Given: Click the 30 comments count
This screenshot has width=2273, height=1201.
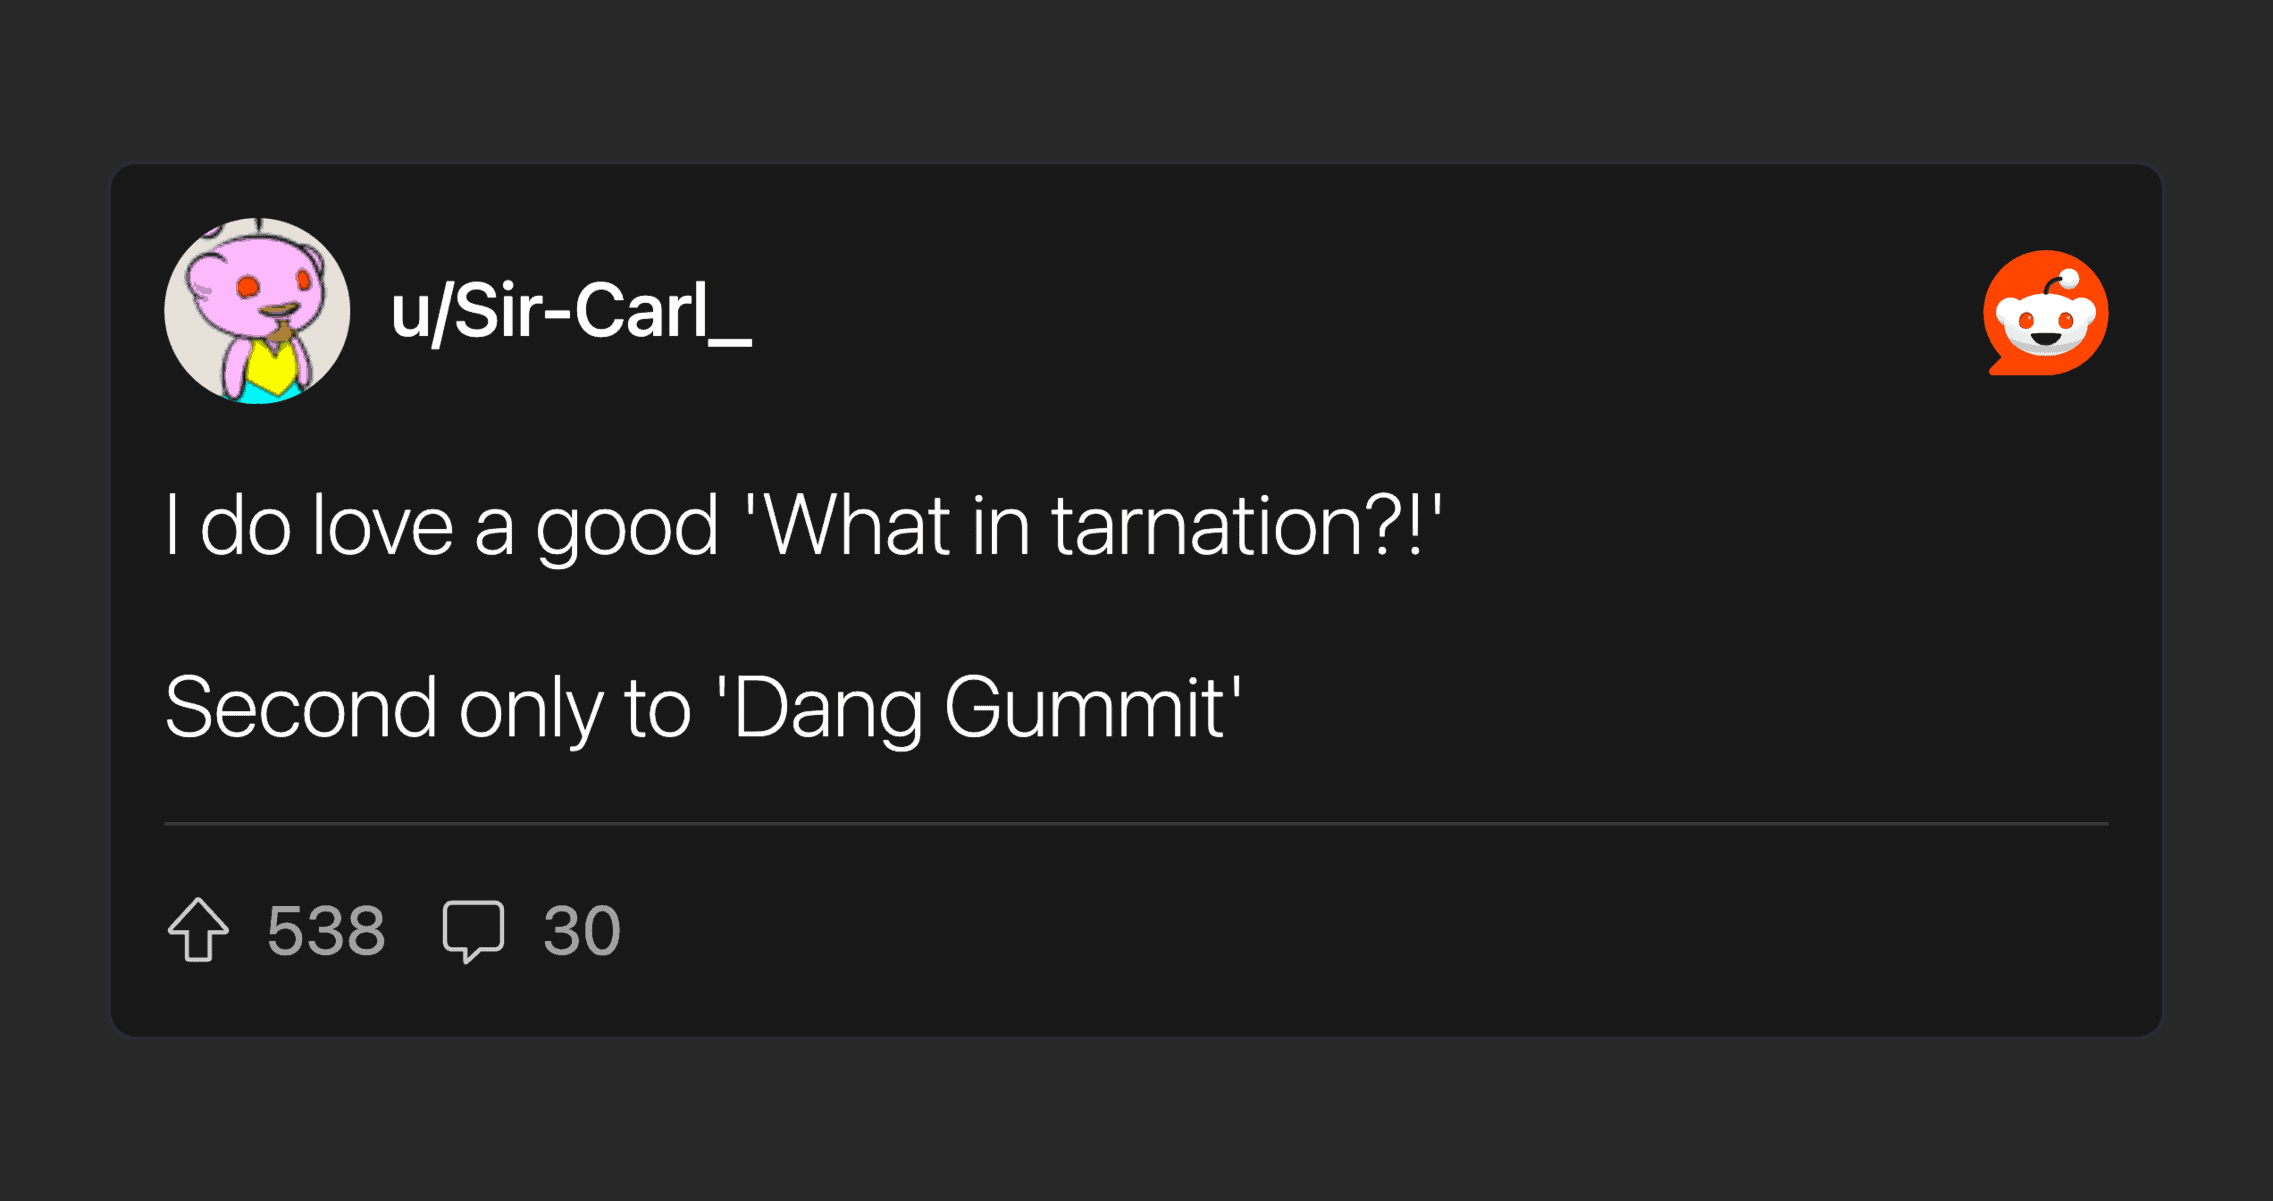Looking at the screenshot, I should (x=582, y=931).
